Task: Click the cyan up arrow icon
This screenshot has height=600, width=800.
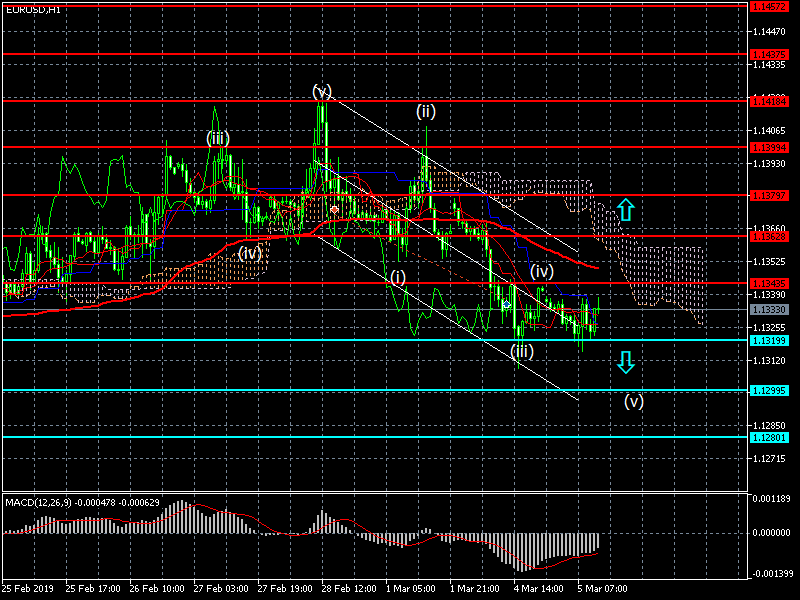Action: pyautogui.click(x=626, y=210)
